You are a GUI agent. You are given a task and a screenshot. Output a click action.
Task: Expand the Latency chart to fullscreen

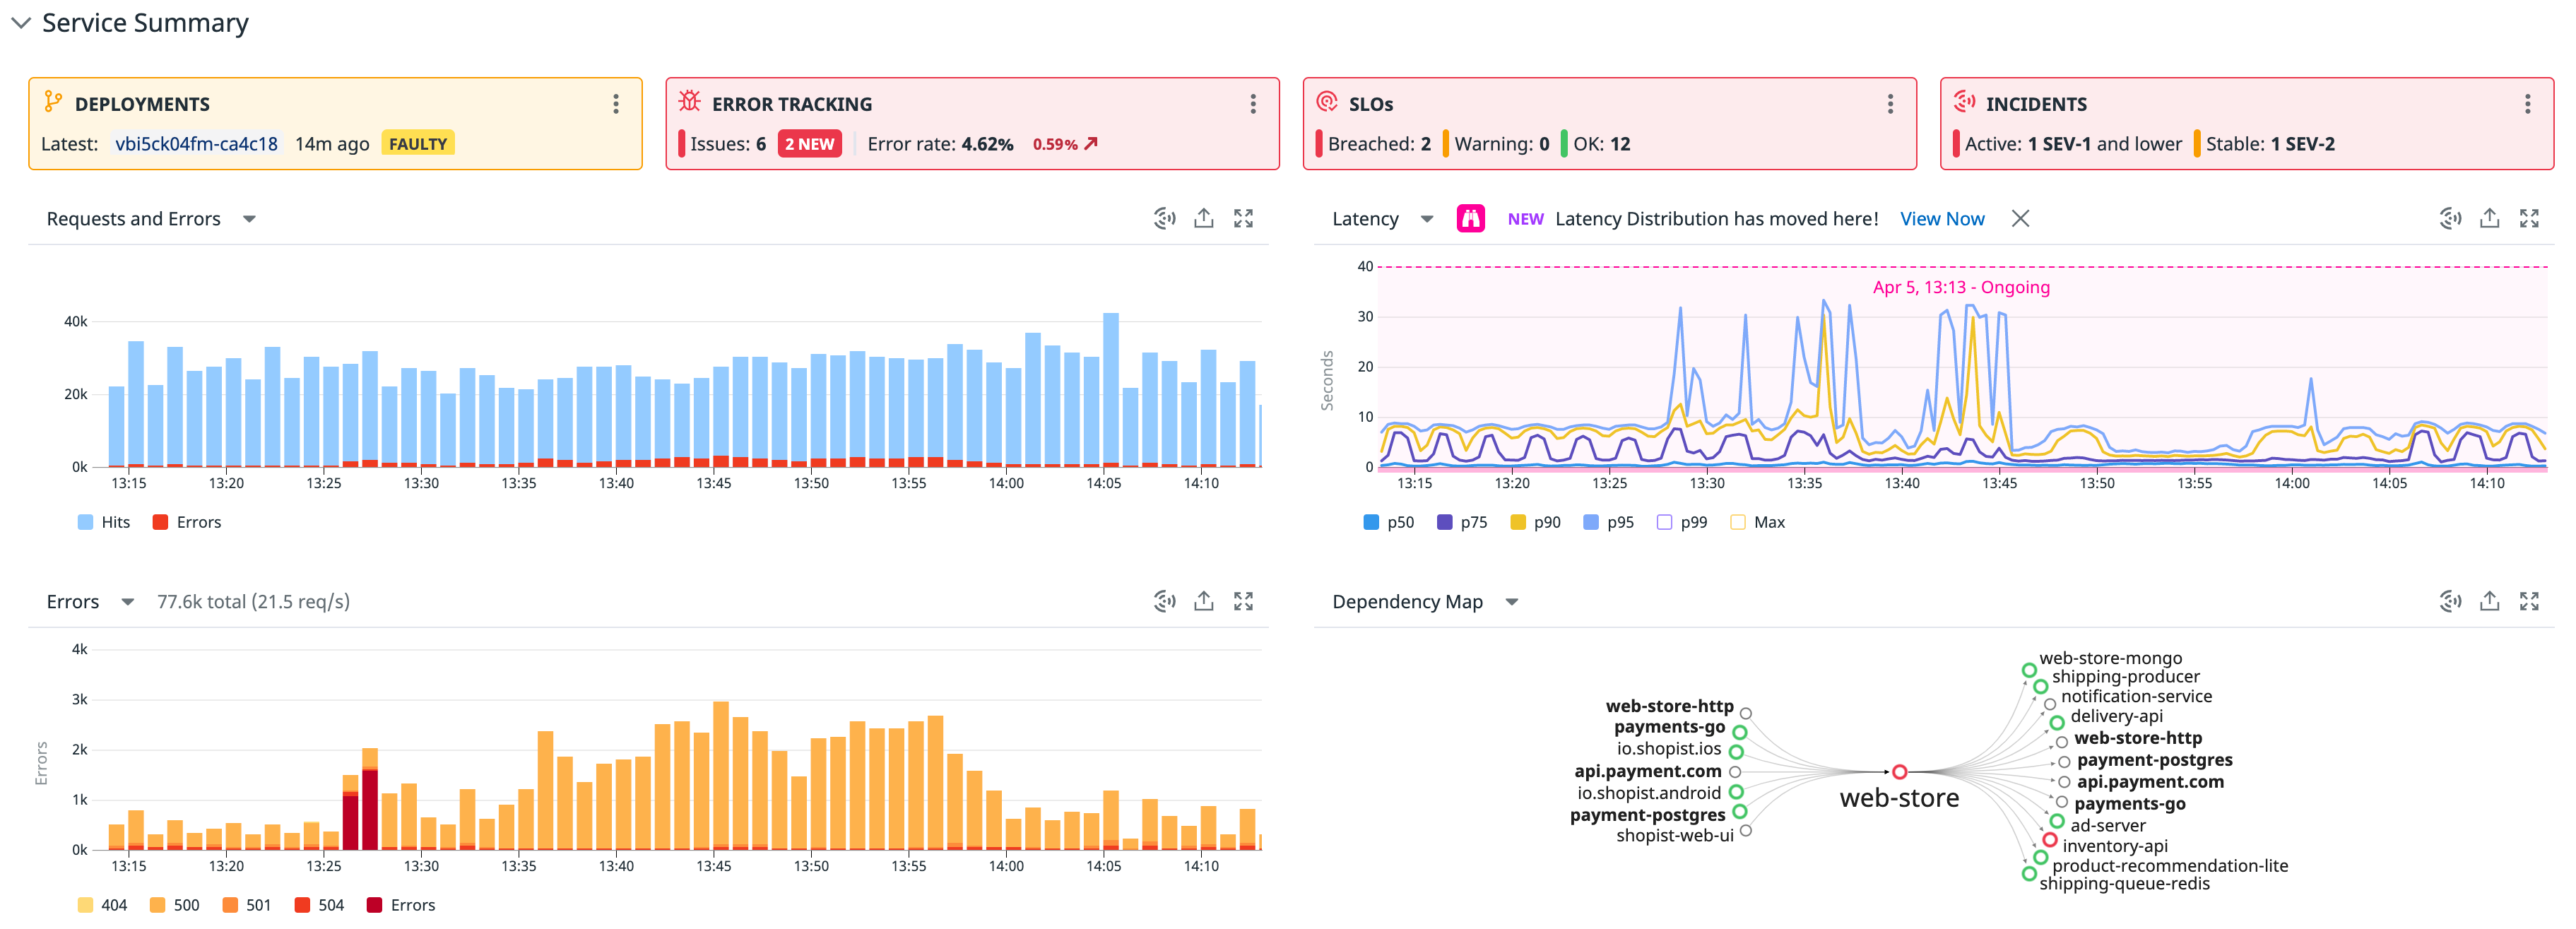tap(2530, 218)
